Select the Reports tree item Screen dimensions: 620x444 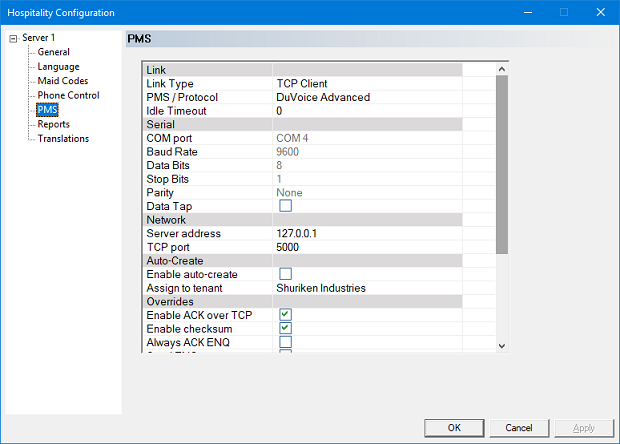54,124
